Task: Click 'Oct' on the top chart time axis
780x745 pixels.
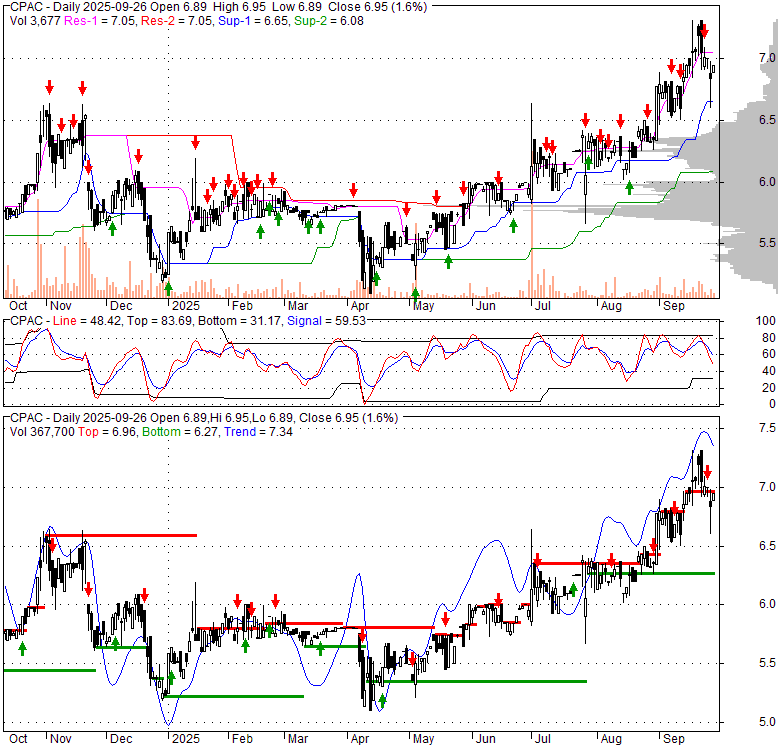Action: pyautogui.click(x=18, y=306)
